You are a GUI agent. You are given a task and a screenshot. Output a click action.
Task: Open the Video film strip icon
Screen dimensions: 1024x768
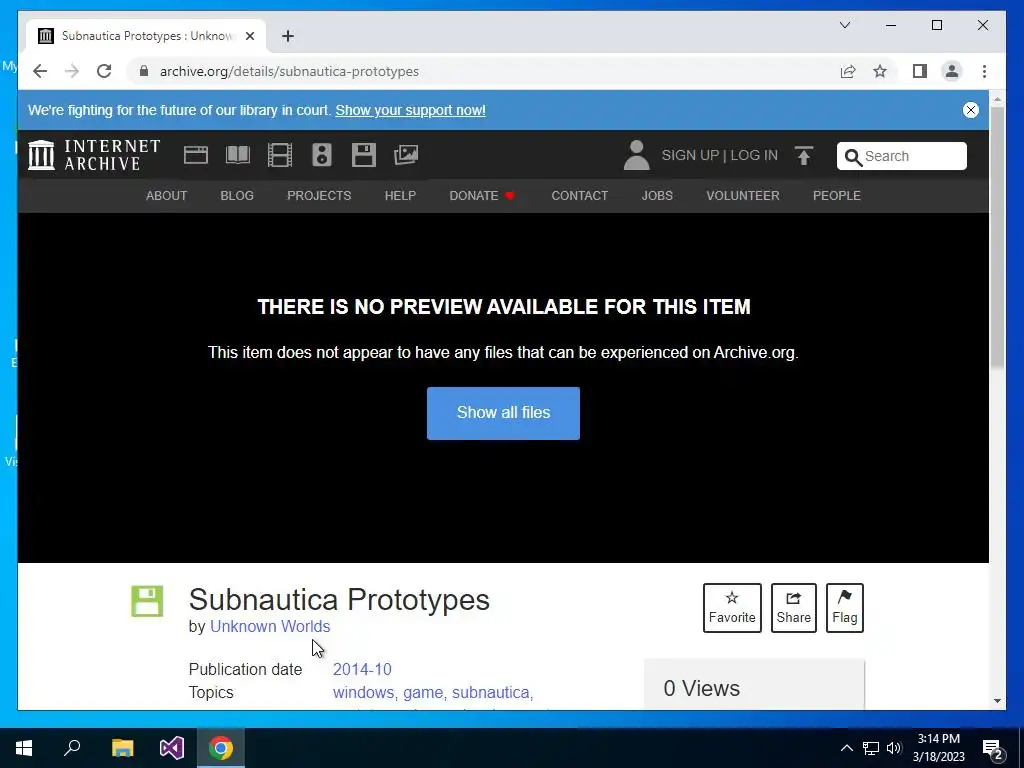280,155
